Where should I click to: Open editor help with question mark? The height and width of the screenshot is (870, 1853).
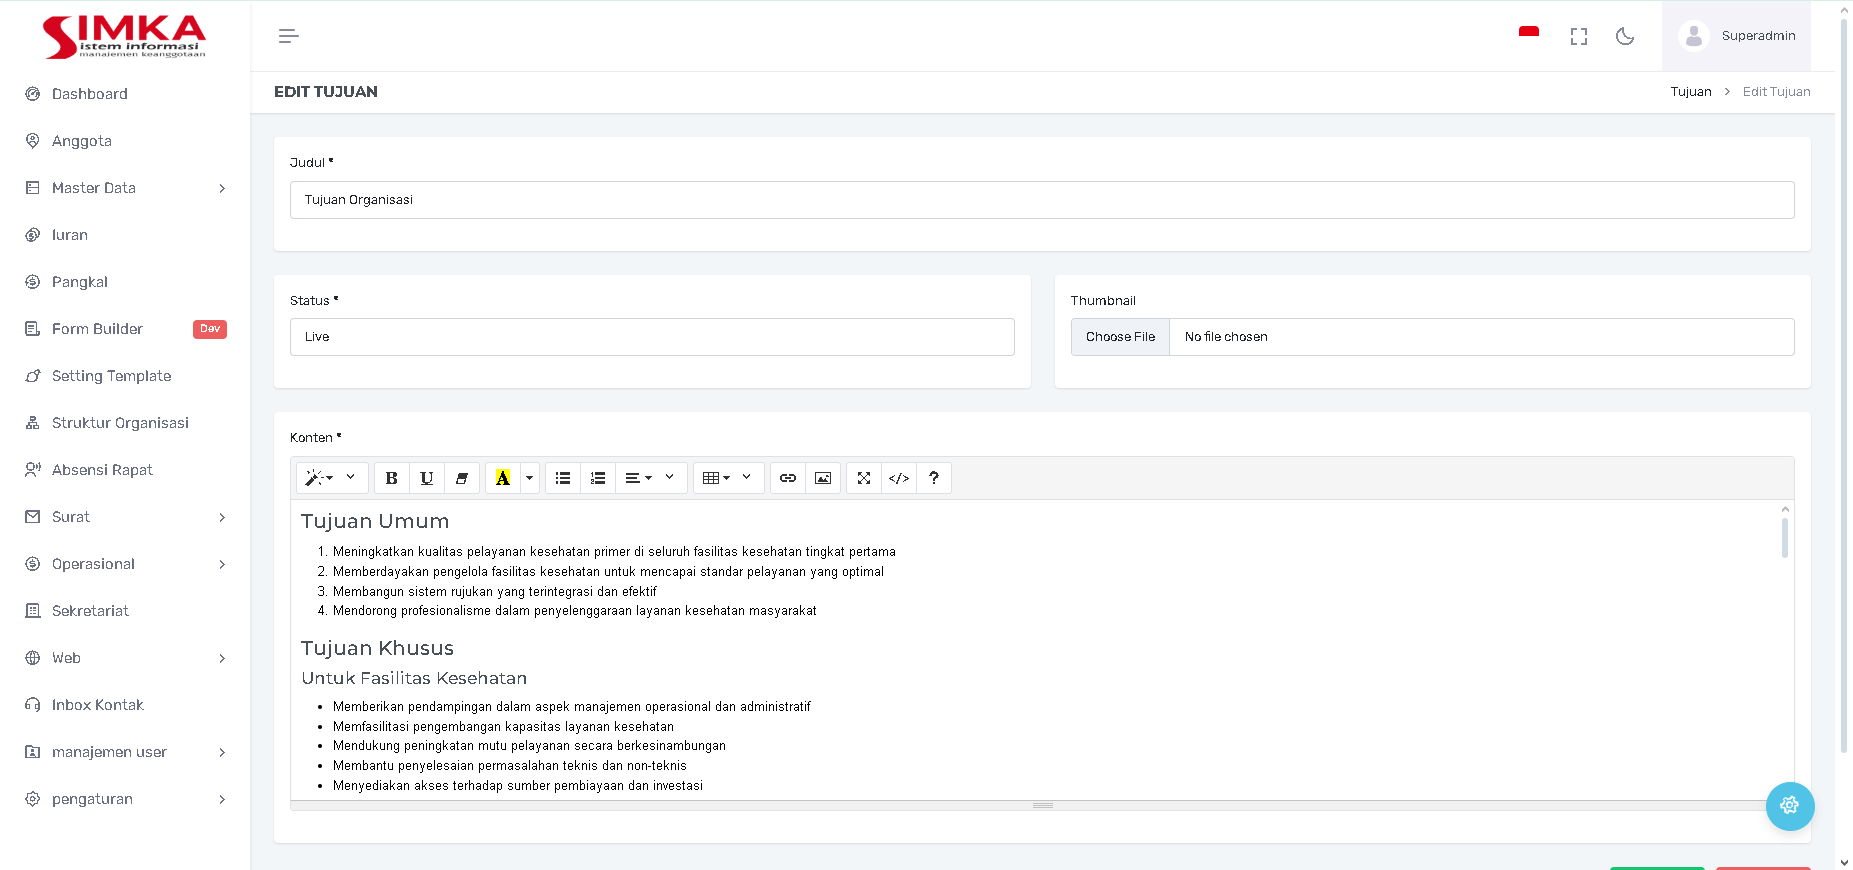tap(934, 478)
